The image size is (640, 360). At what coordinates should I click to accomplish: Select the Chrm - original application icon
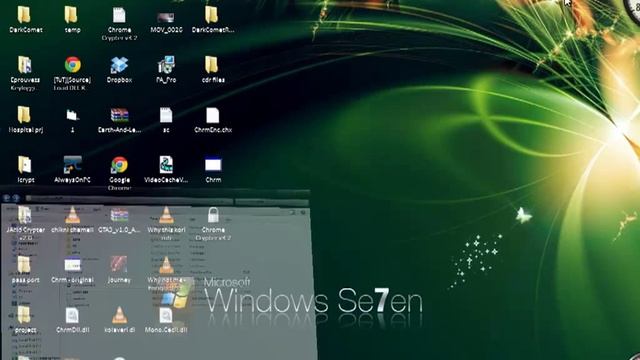pos(73,265)
